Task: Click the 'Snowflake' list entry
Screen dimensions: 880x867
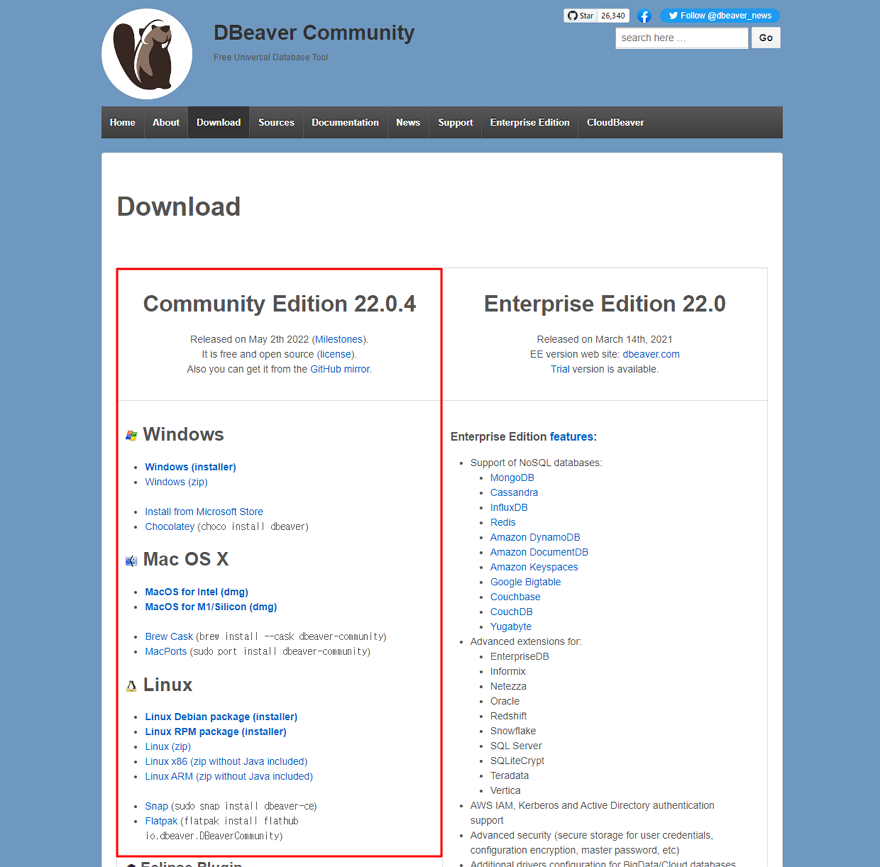Action: coord(513,731)
